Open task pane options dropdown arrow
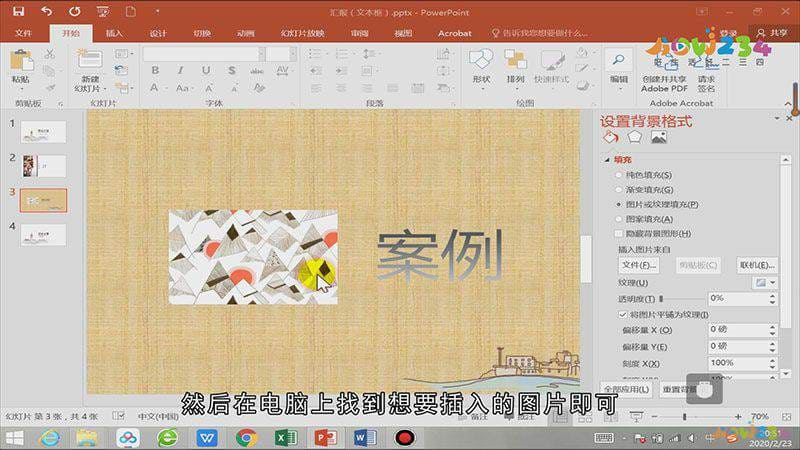The height and width of the screenshot is (450, 800). pyautogui.click(x=777, y=118)
